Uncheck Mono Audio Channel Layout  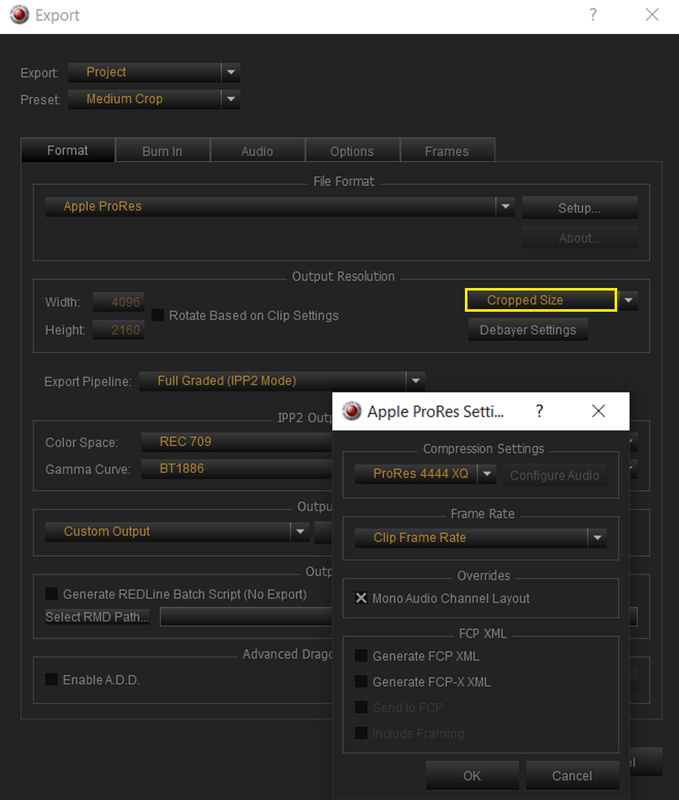point(361,598)
